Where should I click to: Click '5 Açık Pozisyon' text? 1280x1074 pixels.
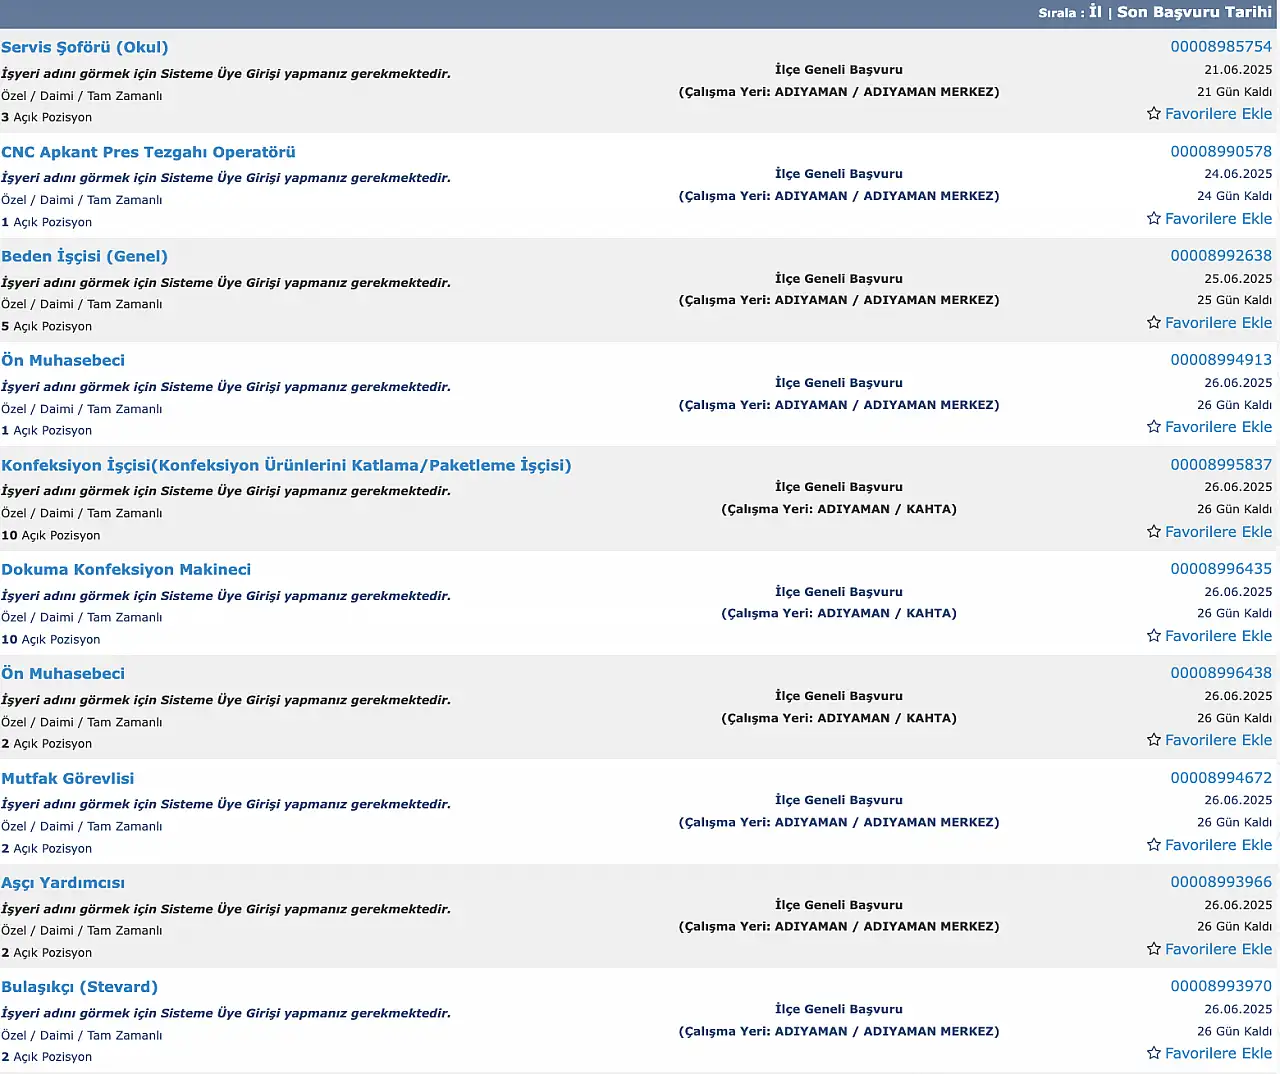[47, 326]
